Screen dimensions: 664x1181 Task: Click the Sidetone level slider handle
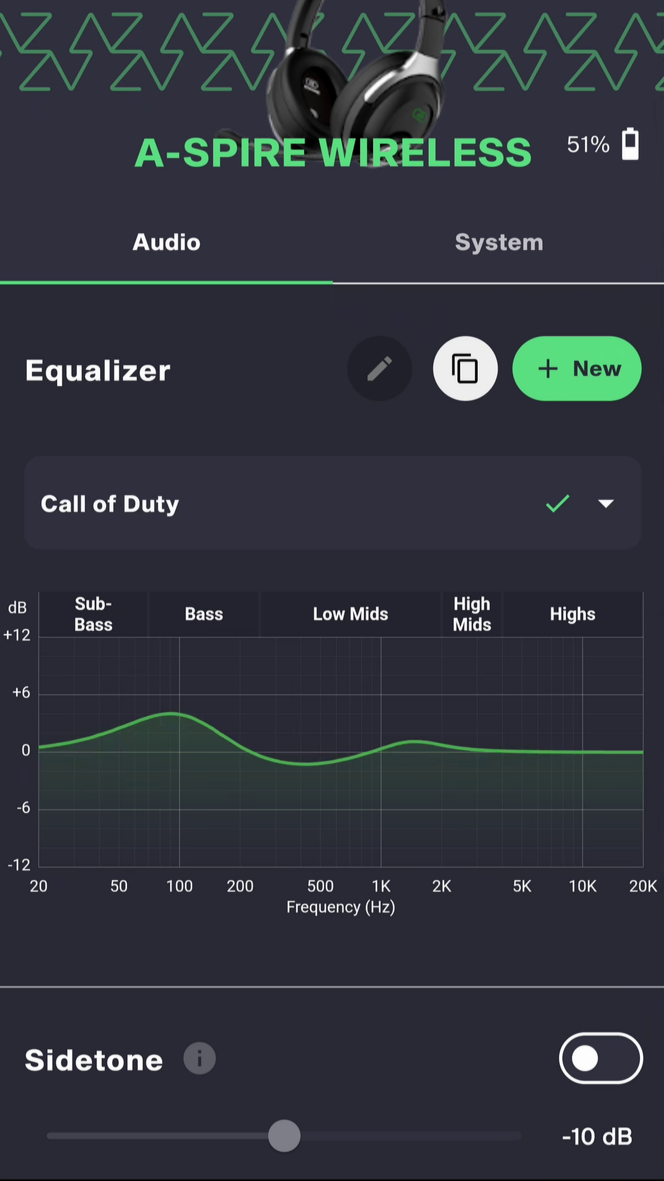tap(284, 1136)
